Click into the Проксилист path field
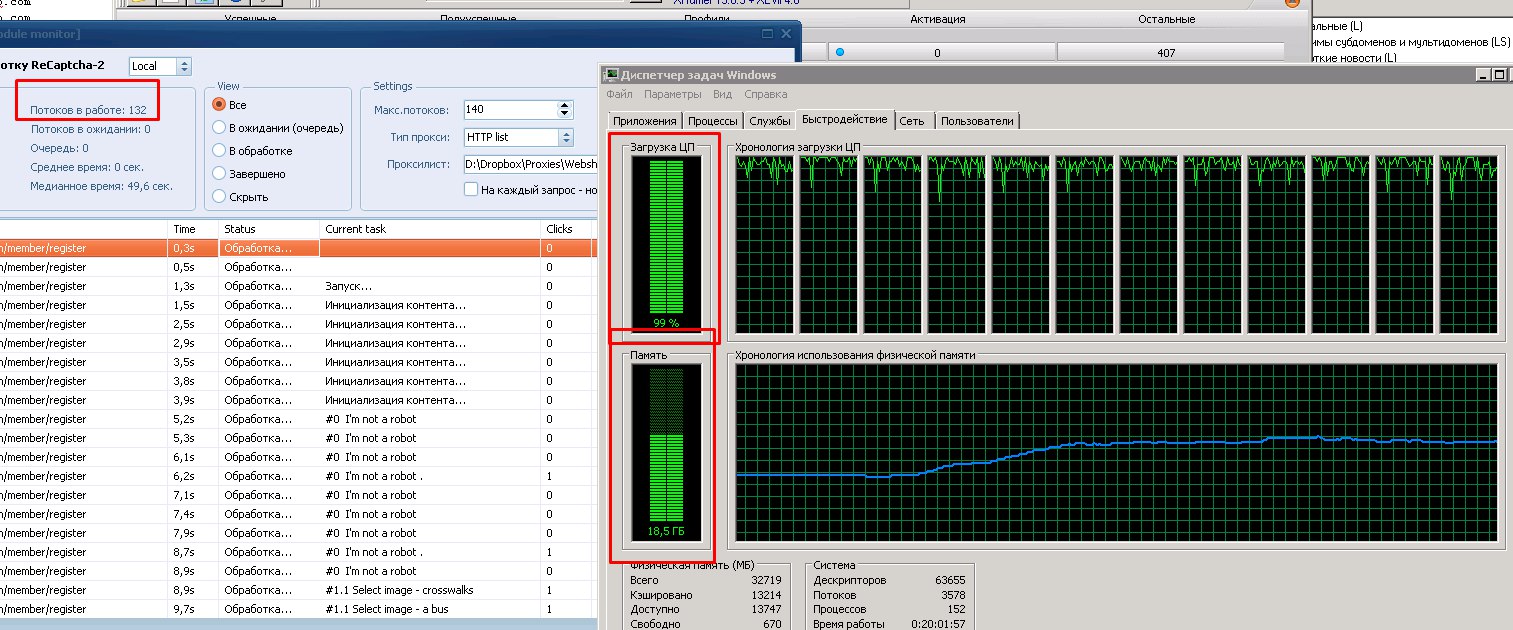Screen dimensions: 1513x630 pos(530,164)
